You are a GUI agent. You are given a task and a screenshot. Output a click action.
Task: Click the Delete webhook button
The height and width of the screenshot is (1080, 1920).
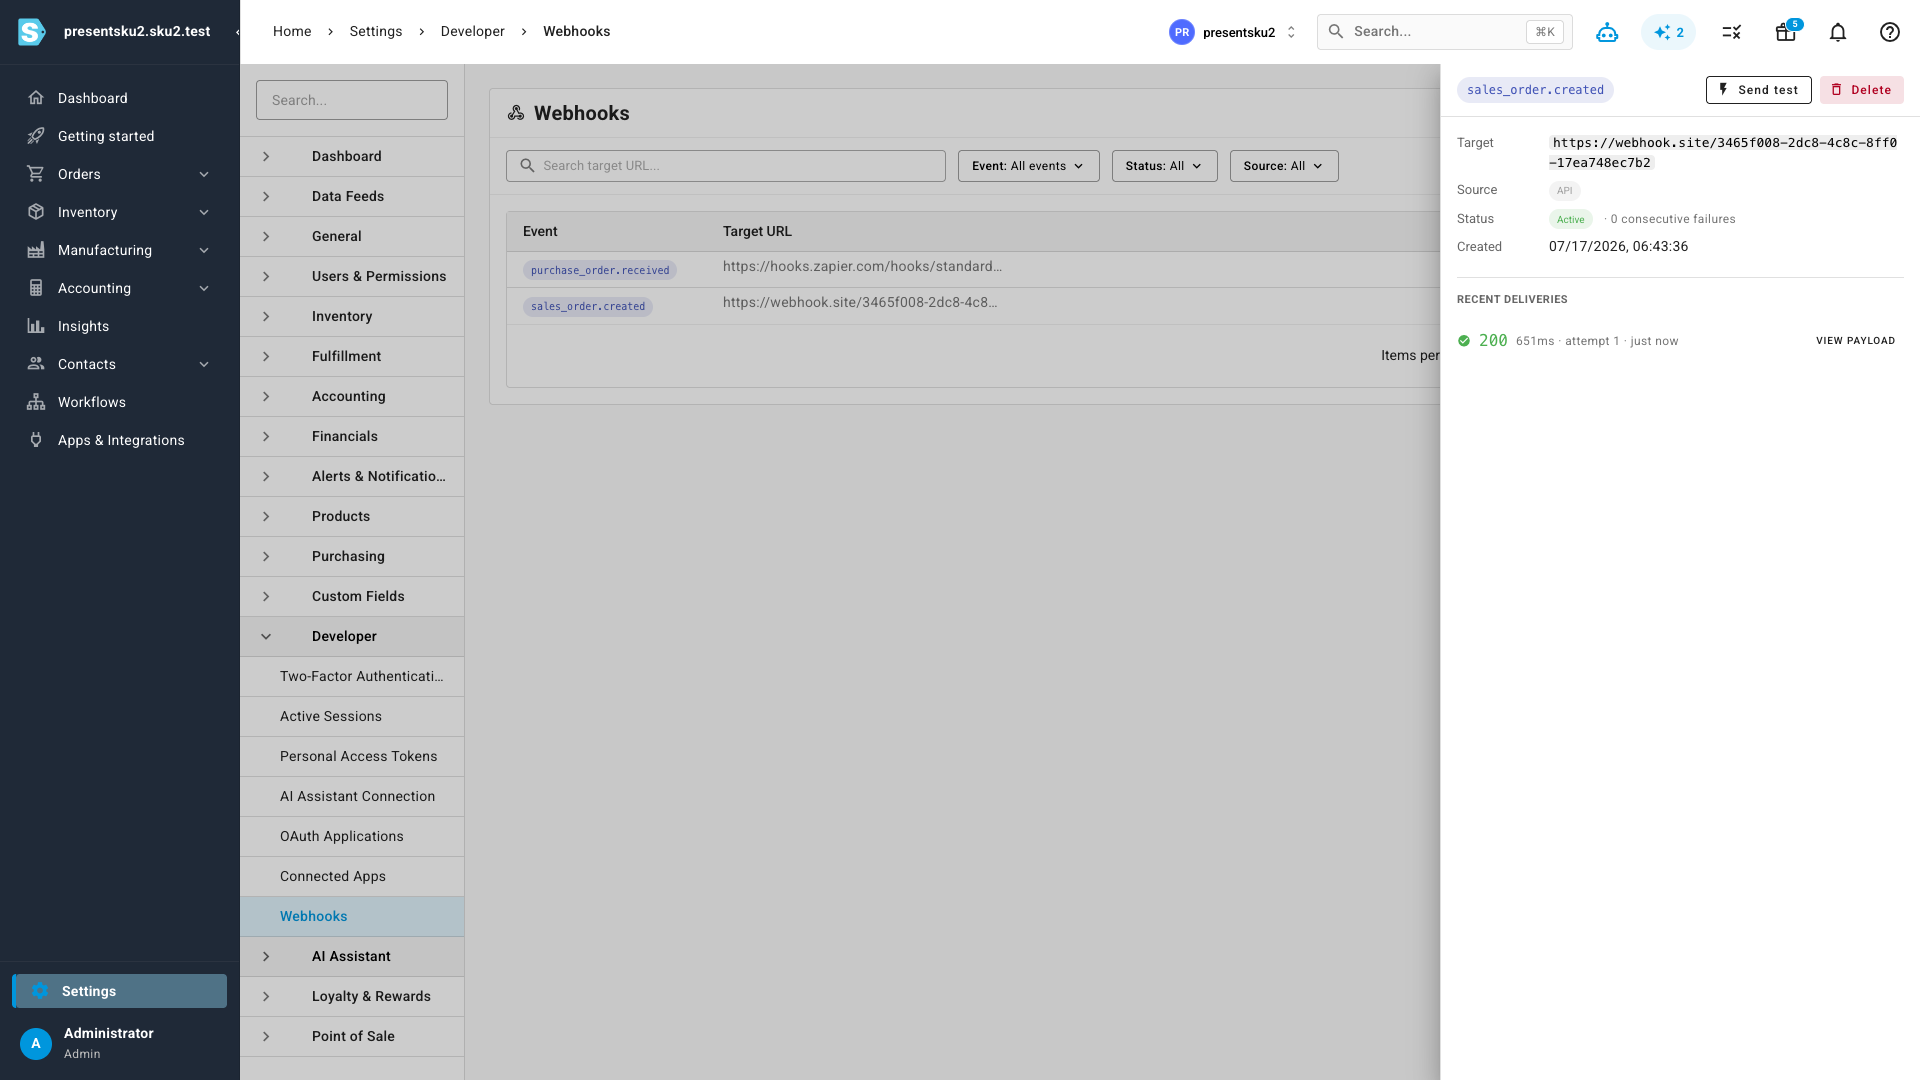pos(1861,90)
